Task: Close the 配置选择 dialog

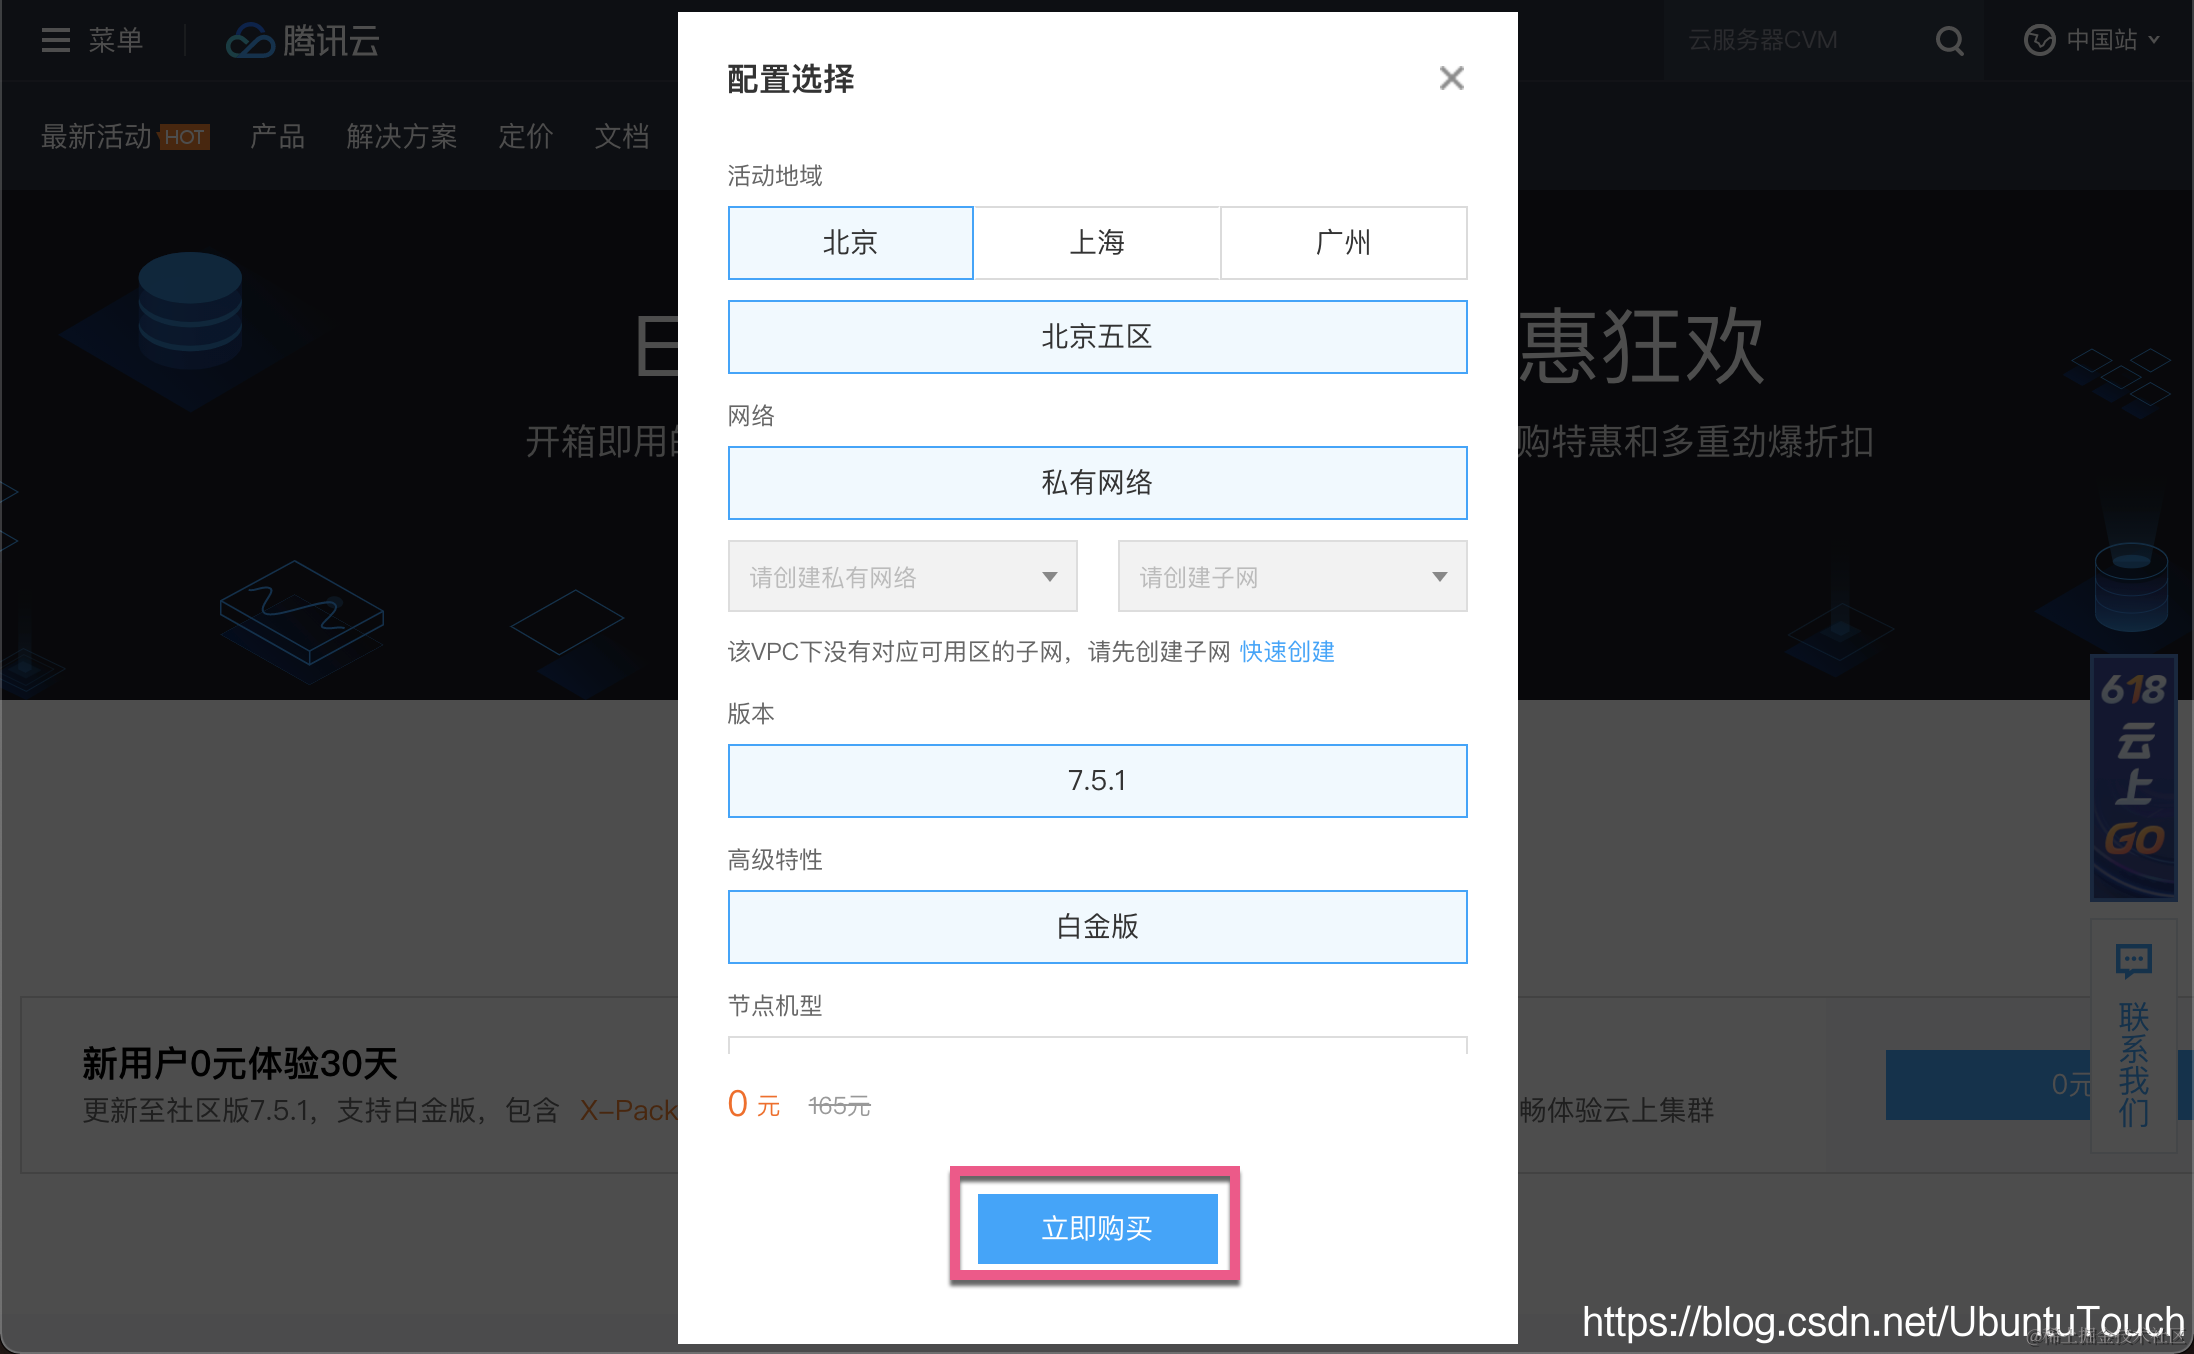Action: (1451, 78)
